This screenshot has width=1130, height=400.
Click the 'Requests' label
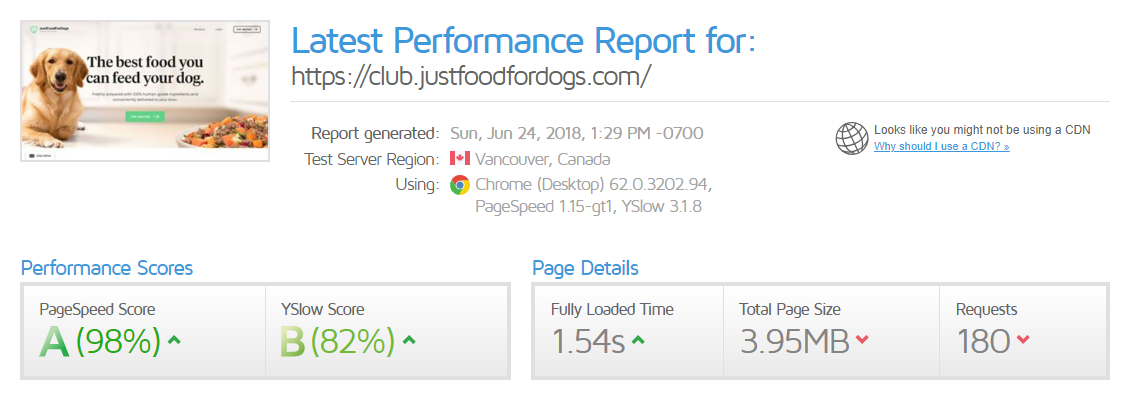click(x=987, y=310)
